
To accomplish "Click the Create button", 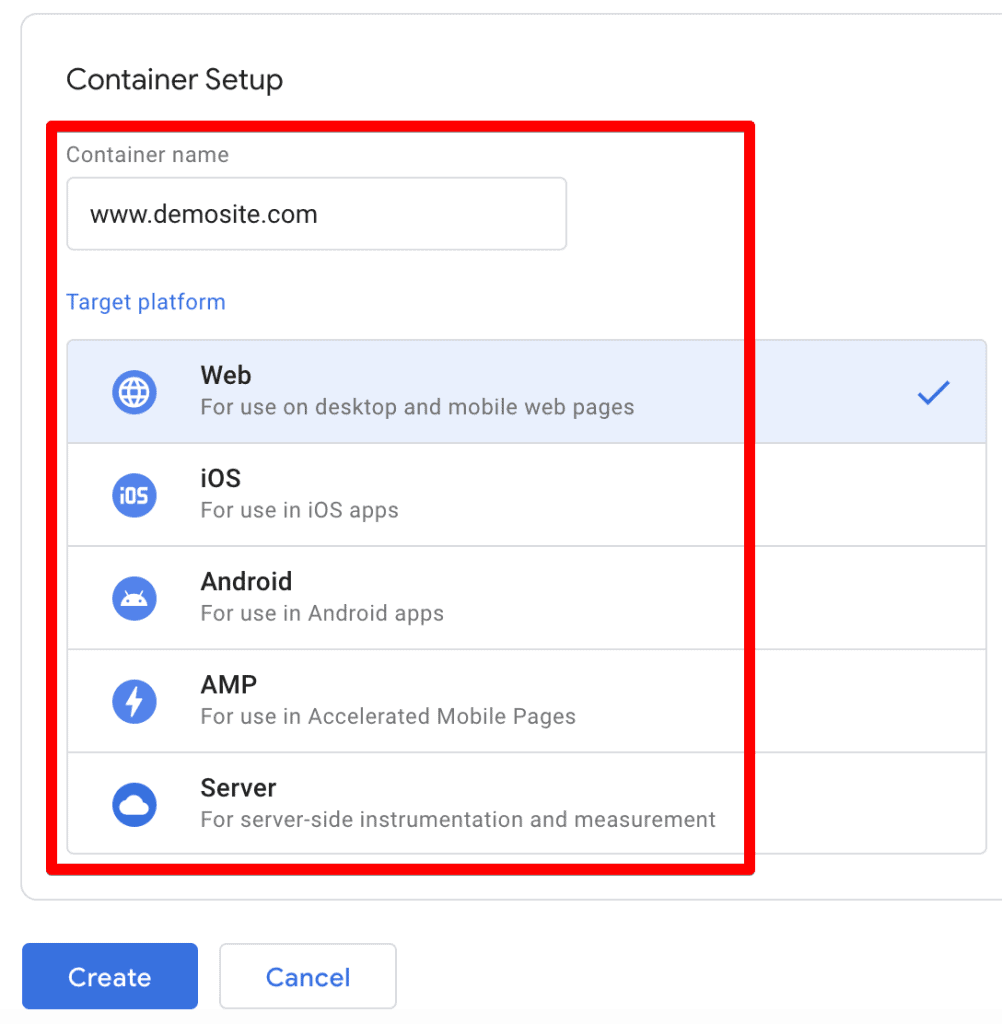I will tap(109, 977).
